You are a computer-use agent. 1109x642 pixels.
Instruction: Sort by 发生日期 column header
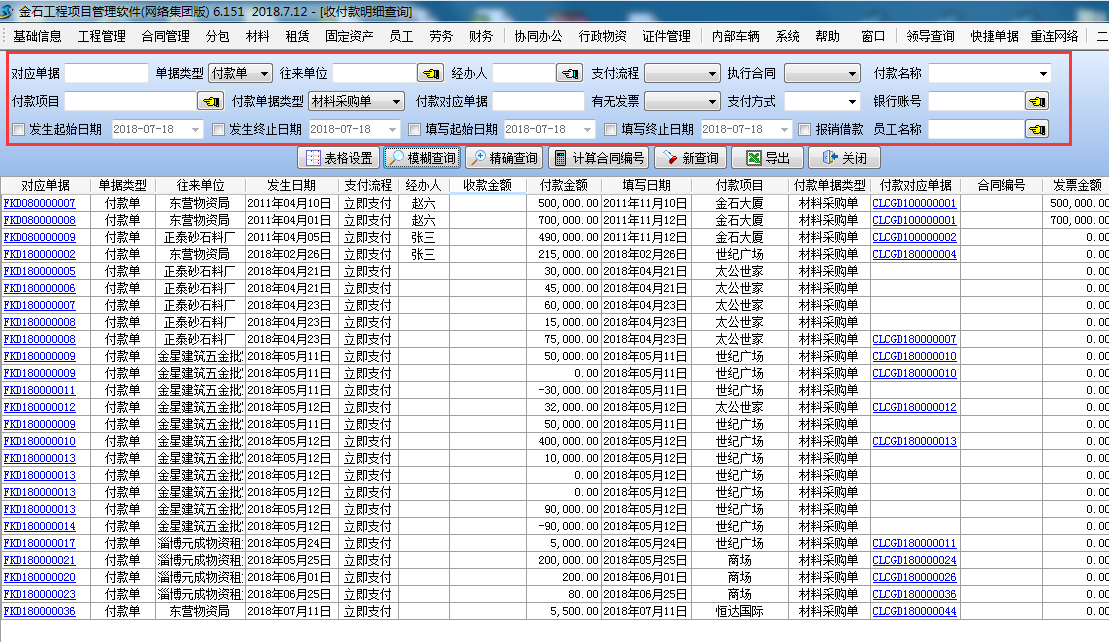coord(291,185)
